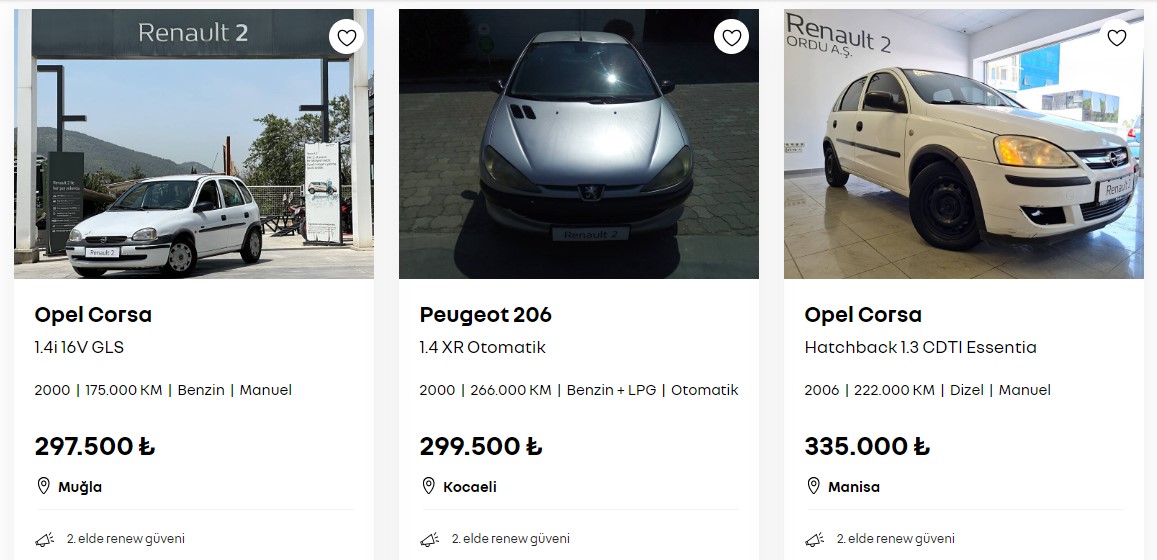Favorite the Opel Corsa Essentia with heart icon
The height and width of the screenshot is (560, 1157).
1116,37
